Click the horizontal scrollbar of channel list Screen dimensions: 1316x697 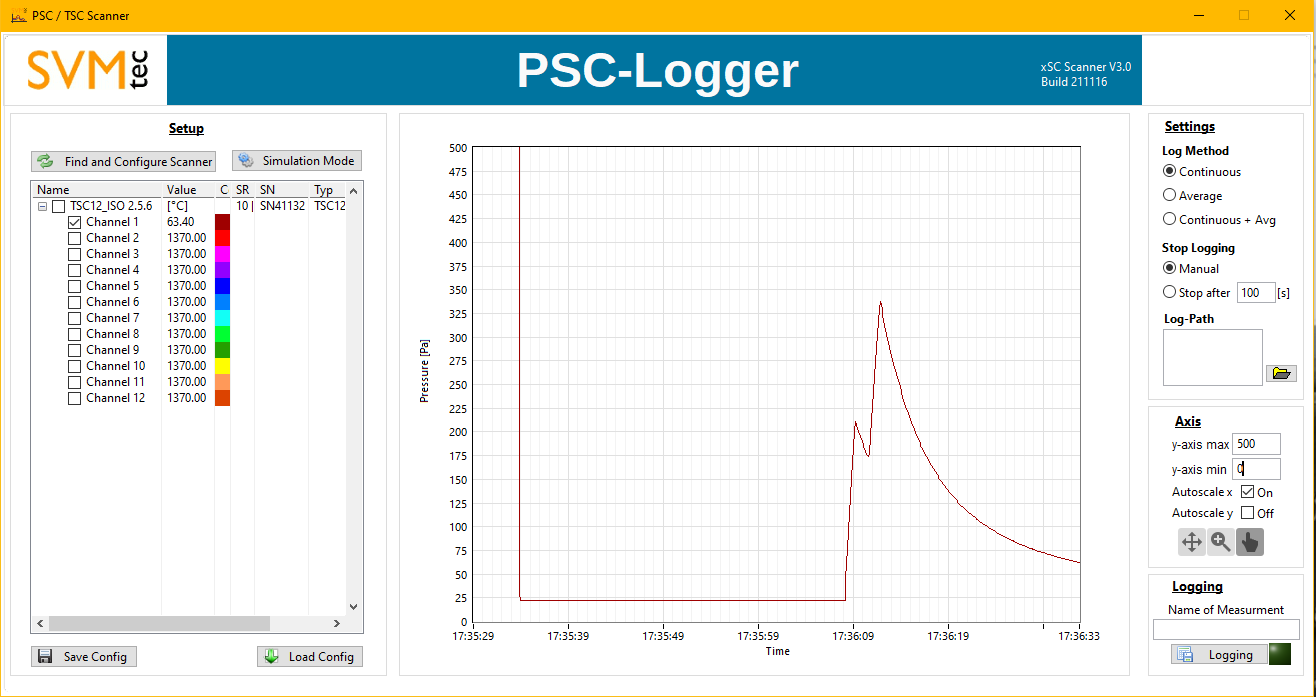pos(160,623)
